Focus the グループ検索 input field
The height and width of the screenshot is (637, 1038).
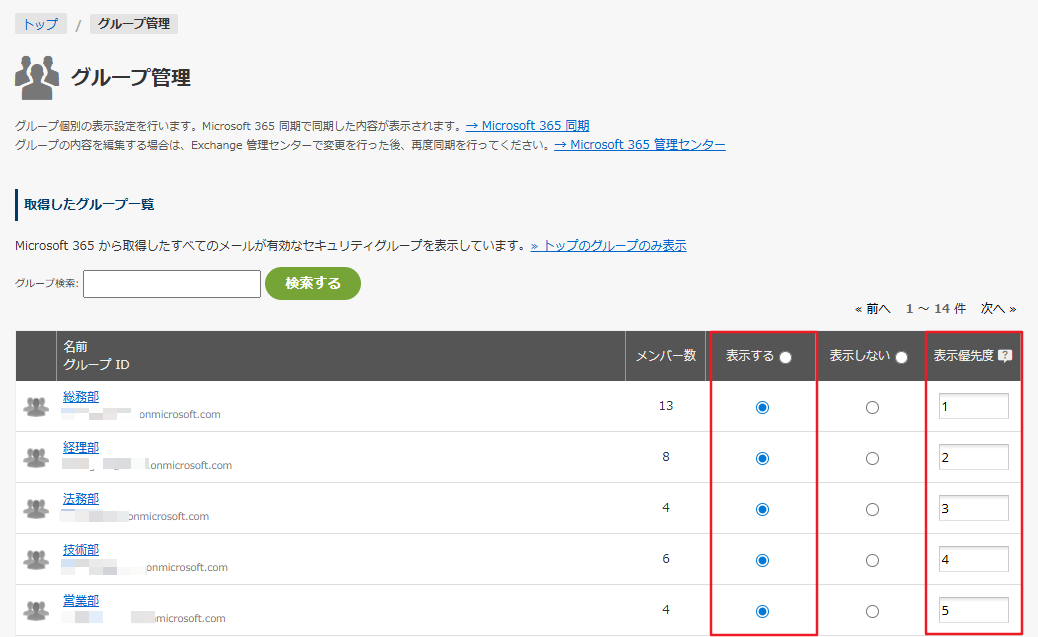(x=172, y=283)
